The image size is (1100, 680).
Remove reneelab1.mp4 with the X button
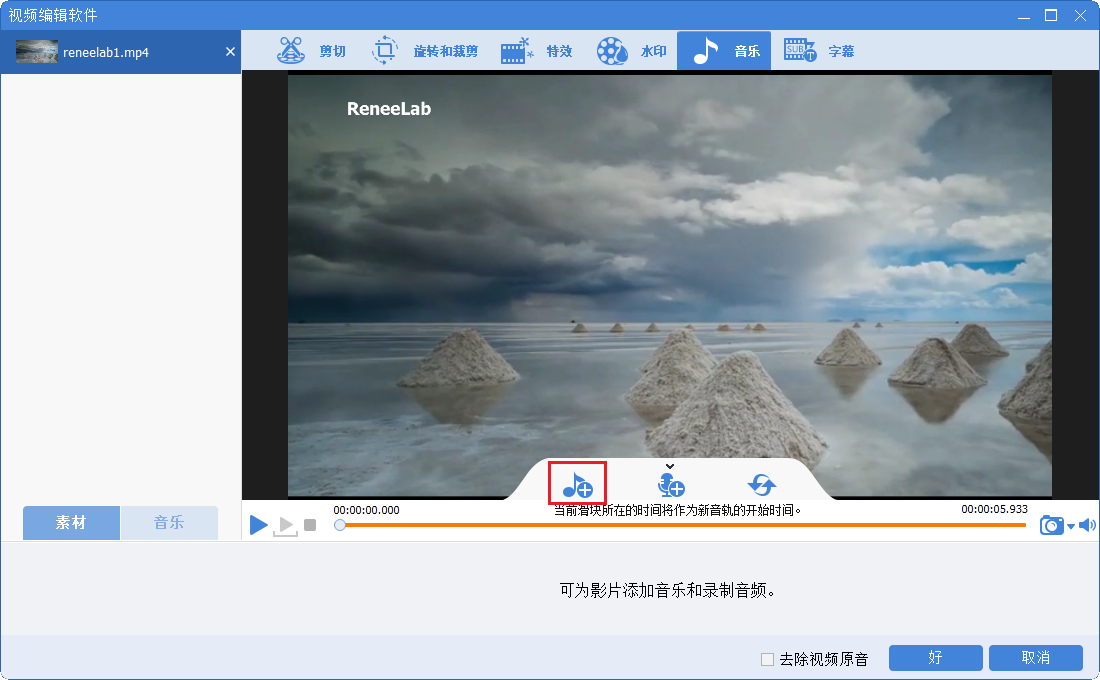click(230, 52)
